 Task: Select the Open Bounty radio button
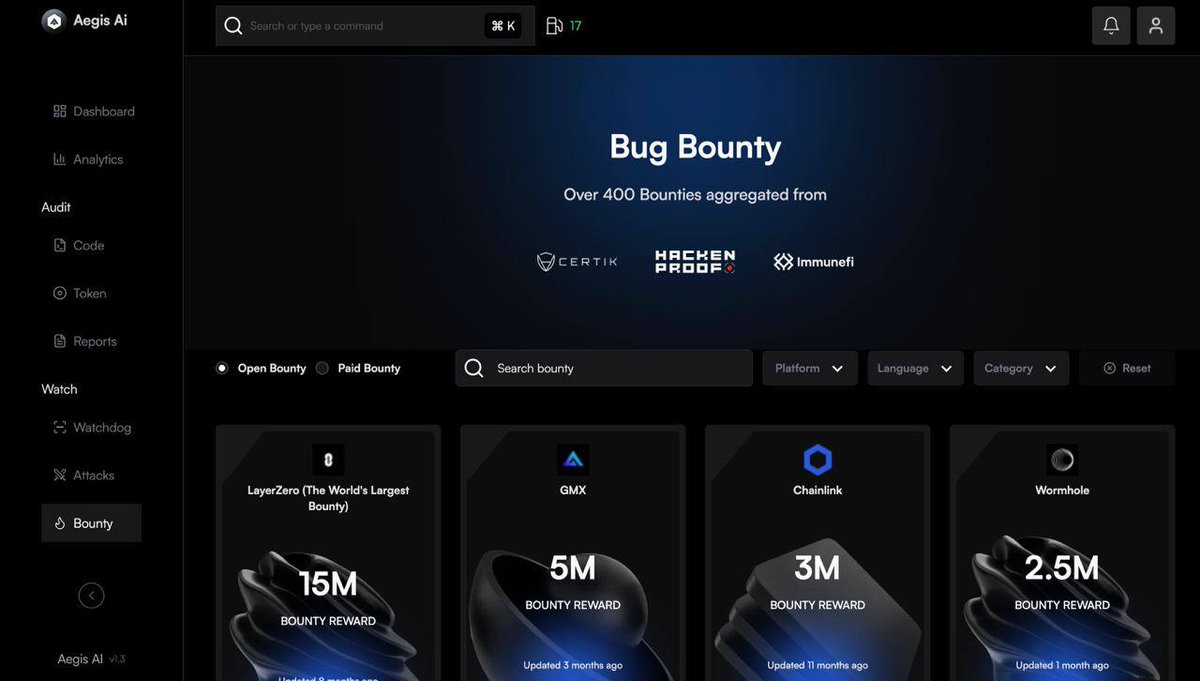tap(222, 368)
